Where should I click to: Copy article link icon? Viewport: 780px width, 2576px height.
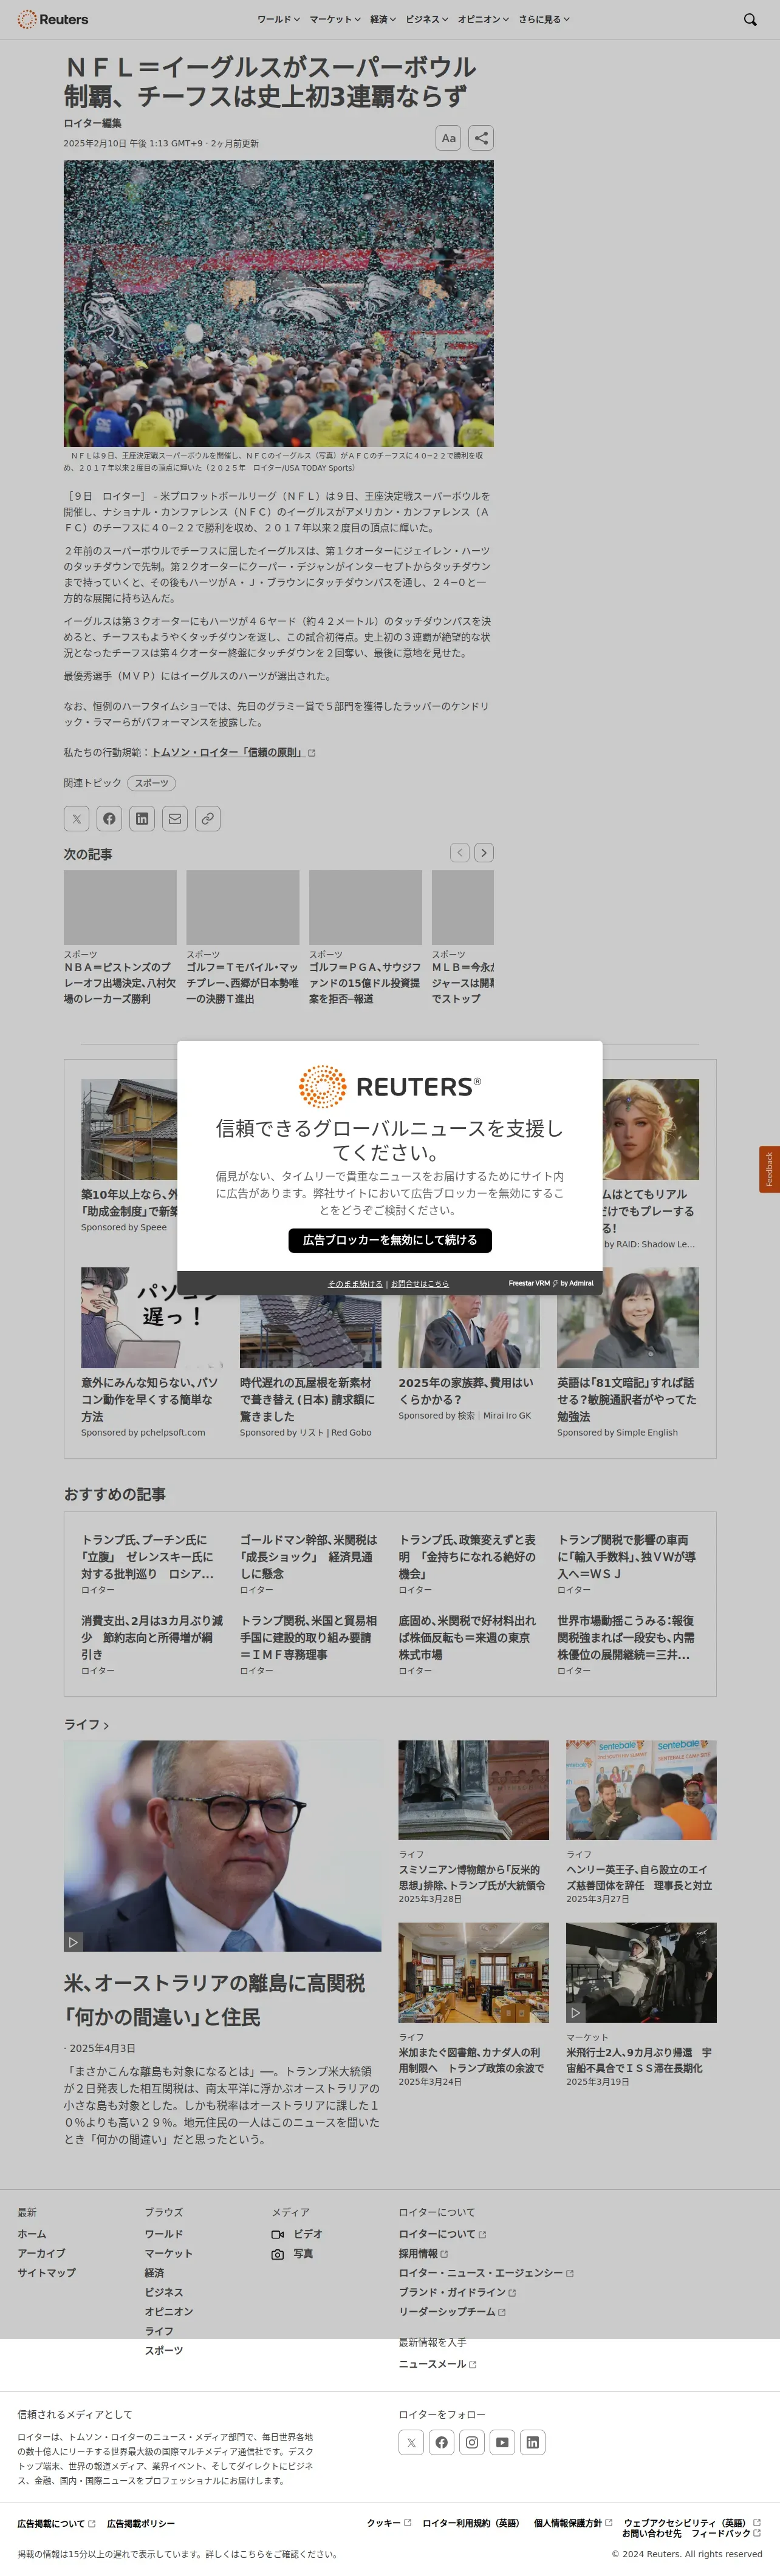pos(207,818)
